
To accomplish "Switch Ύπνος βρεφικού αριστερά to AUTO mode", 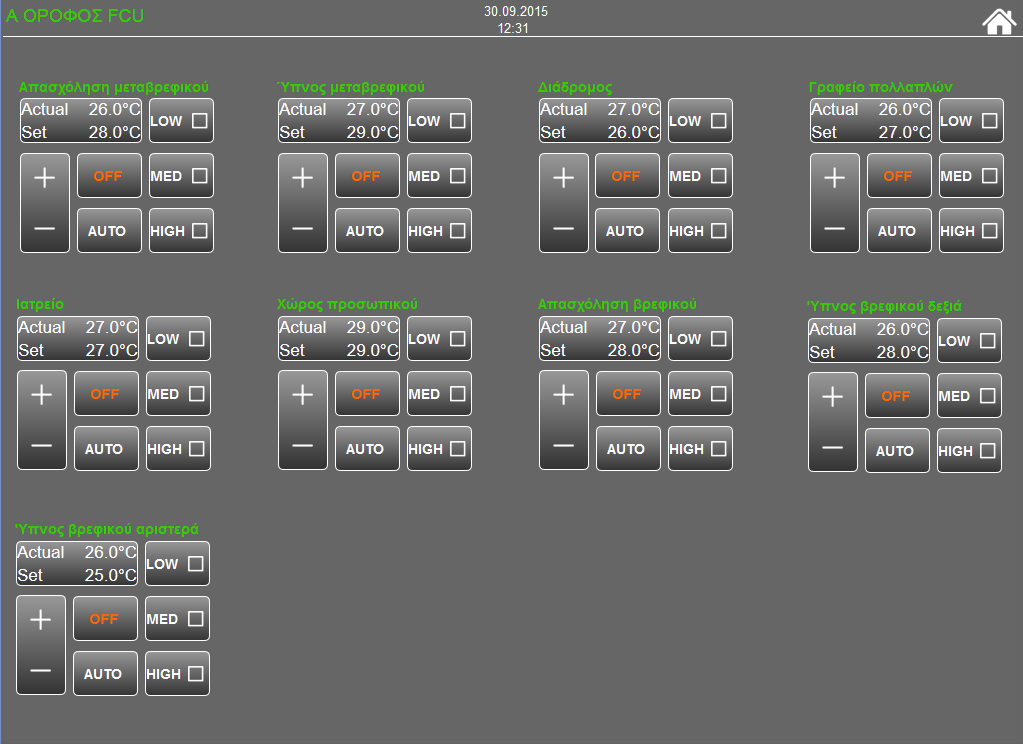I will (x=104, y=674).
